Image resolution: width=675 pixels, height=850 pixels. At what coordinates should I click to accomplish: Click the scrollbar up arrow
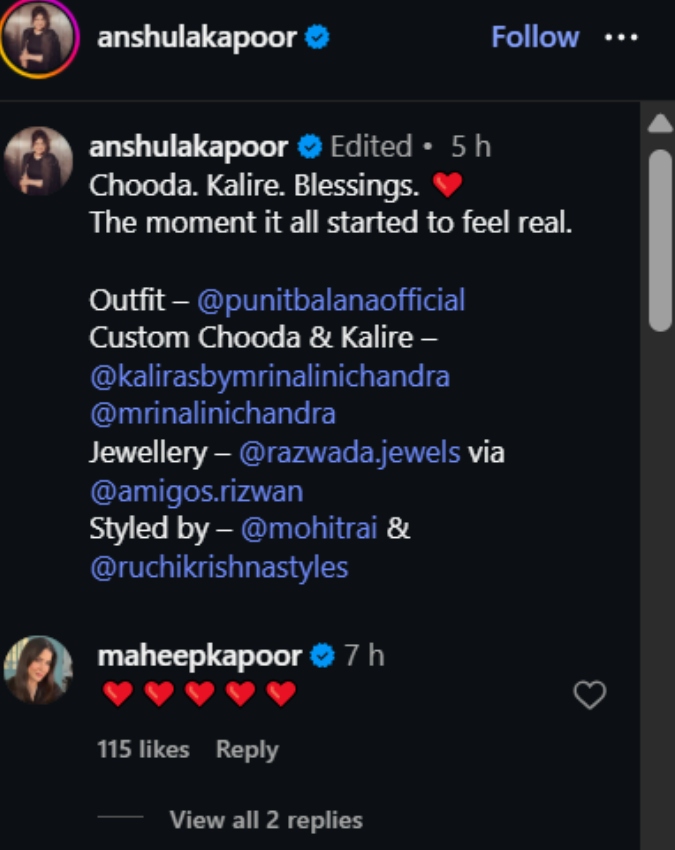click(660, 123)
